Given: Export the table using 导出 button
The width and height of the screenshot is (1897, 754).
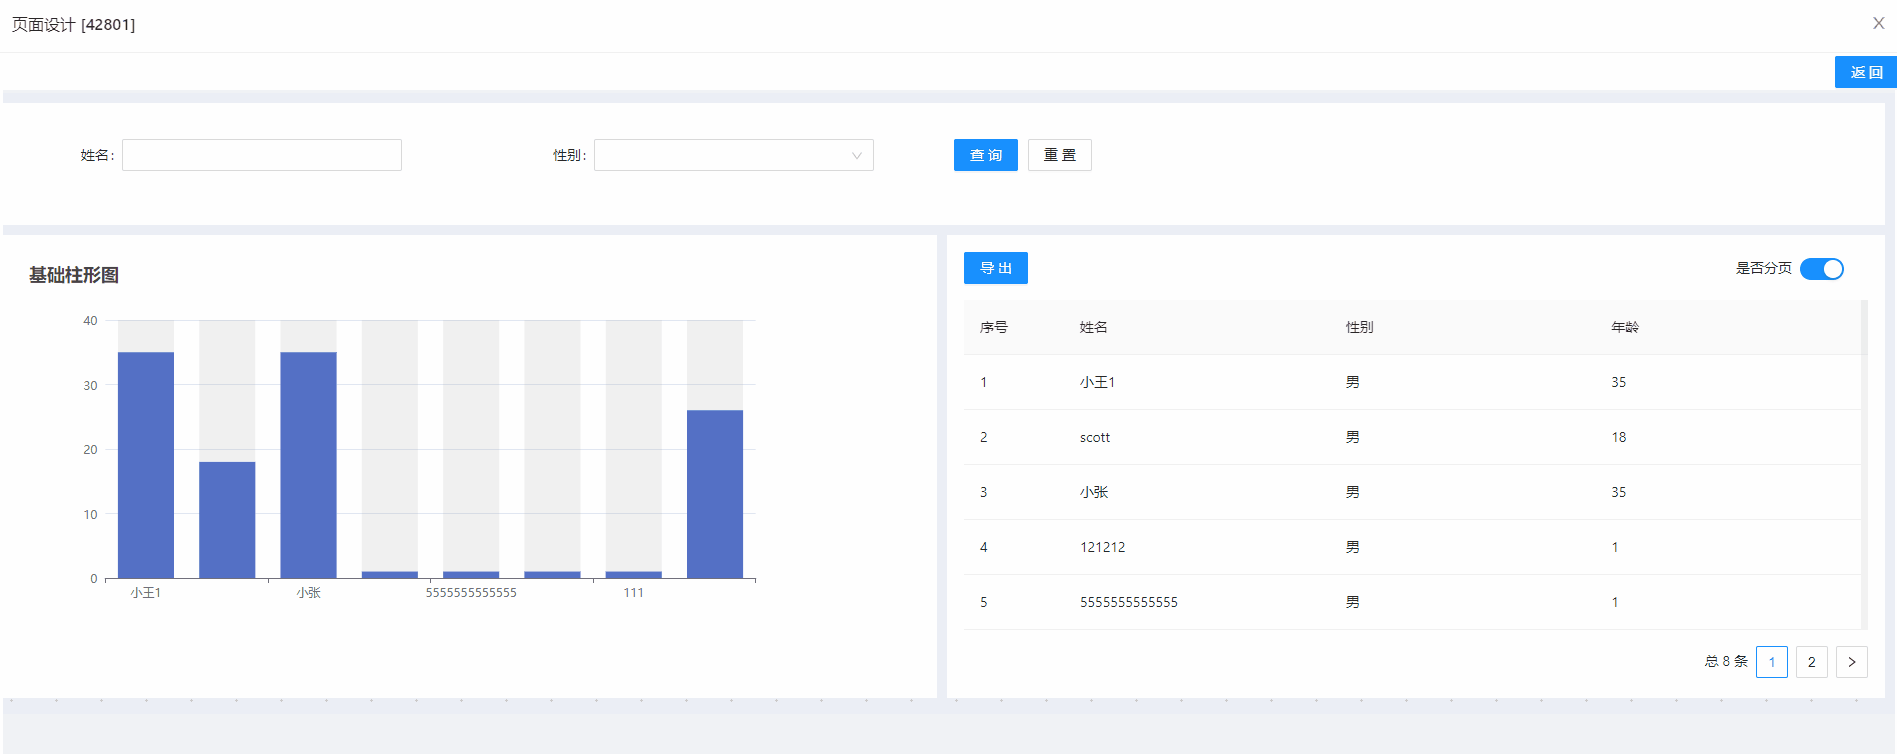Looking at the screenshot, I should [995, 268].
